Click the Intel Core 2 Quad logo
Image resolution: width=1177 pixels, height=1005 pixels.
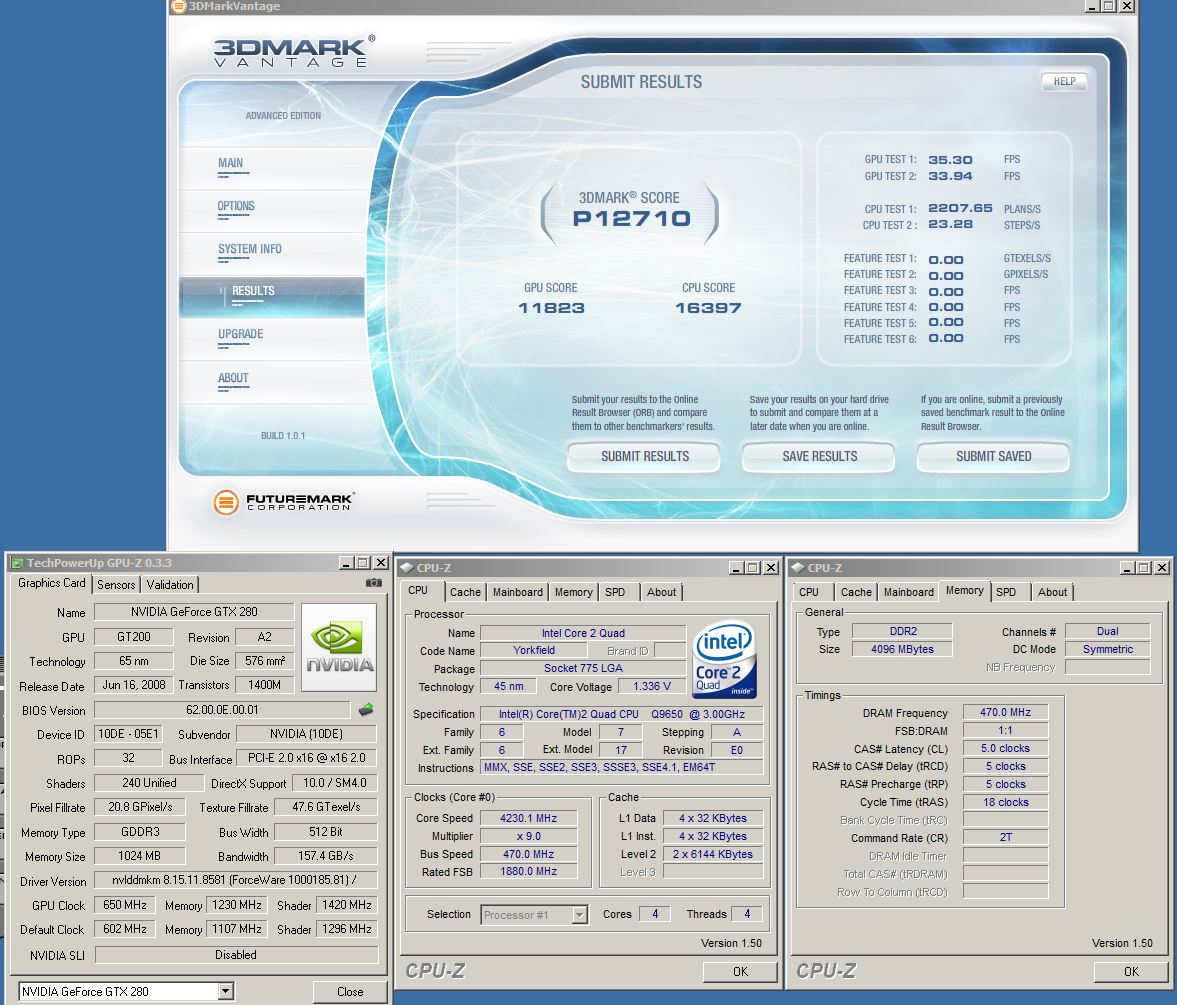(x=724, y=659)
